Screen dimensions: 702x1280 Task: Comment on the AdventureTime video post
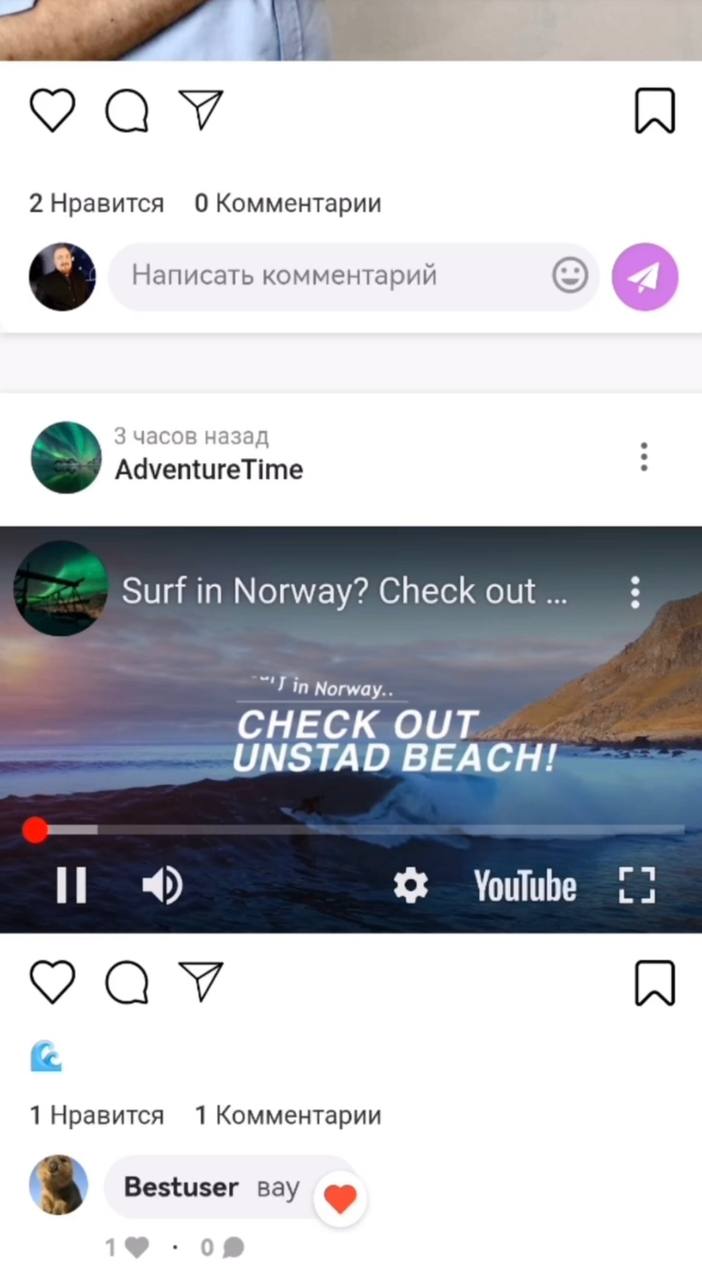pyautogui.click(x=127, y=982)
